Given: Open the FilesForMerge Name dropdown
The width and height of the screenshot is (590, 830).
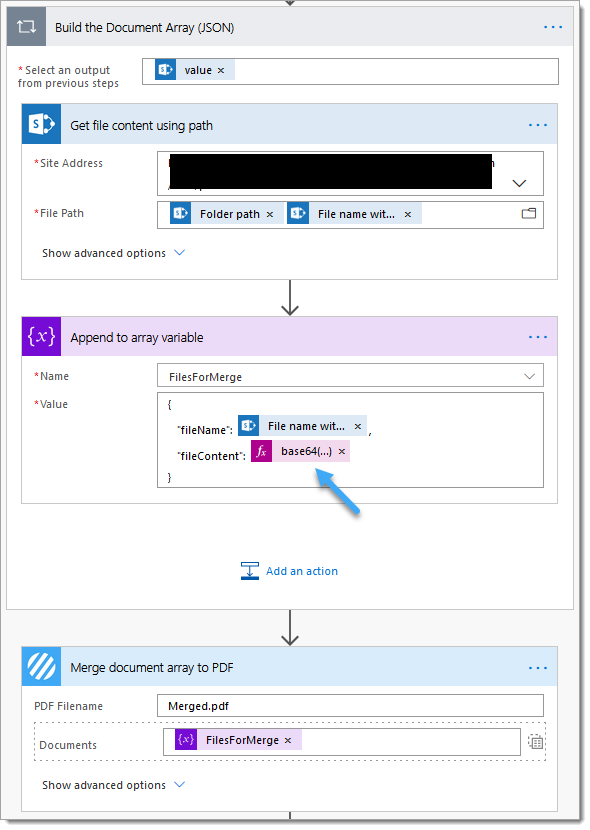Looking at the screenshot, I should point(529,376).
